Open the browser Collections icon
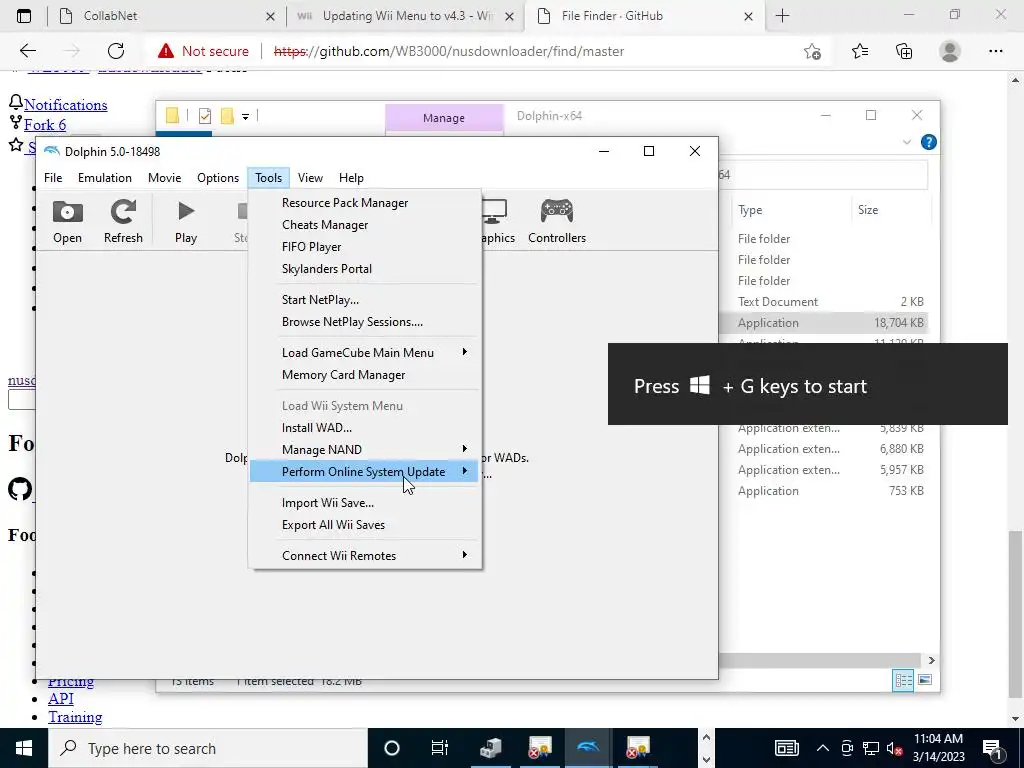1024x768 pixels. 904,51
